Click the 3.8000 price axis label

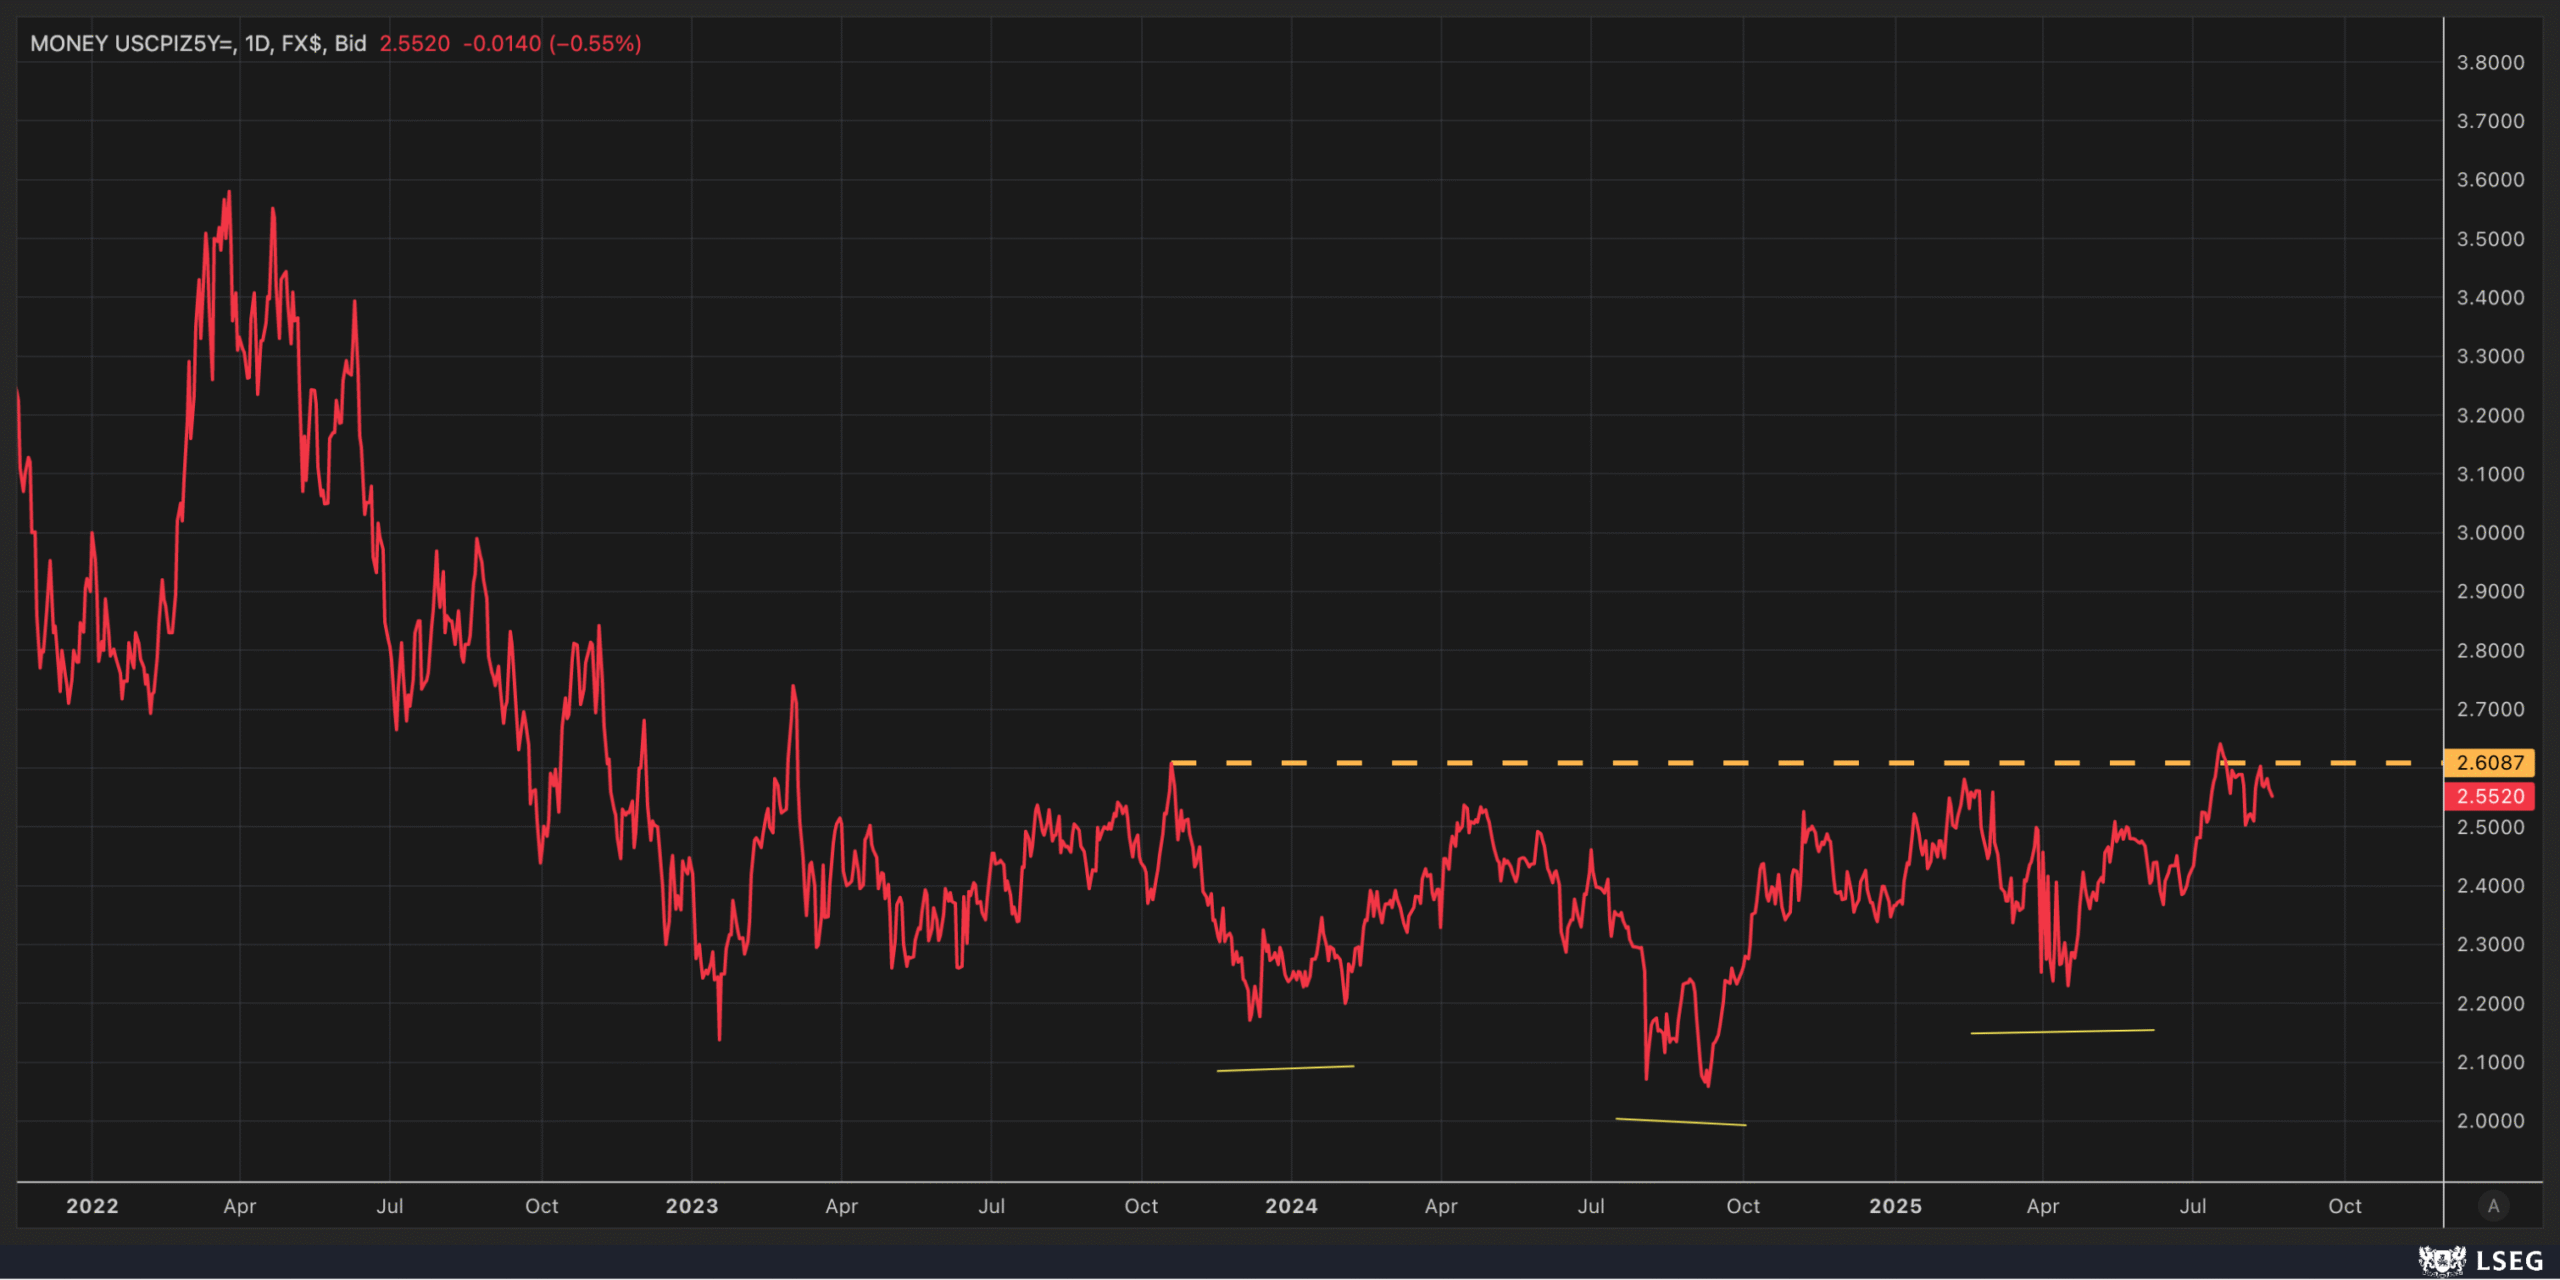2490,63
